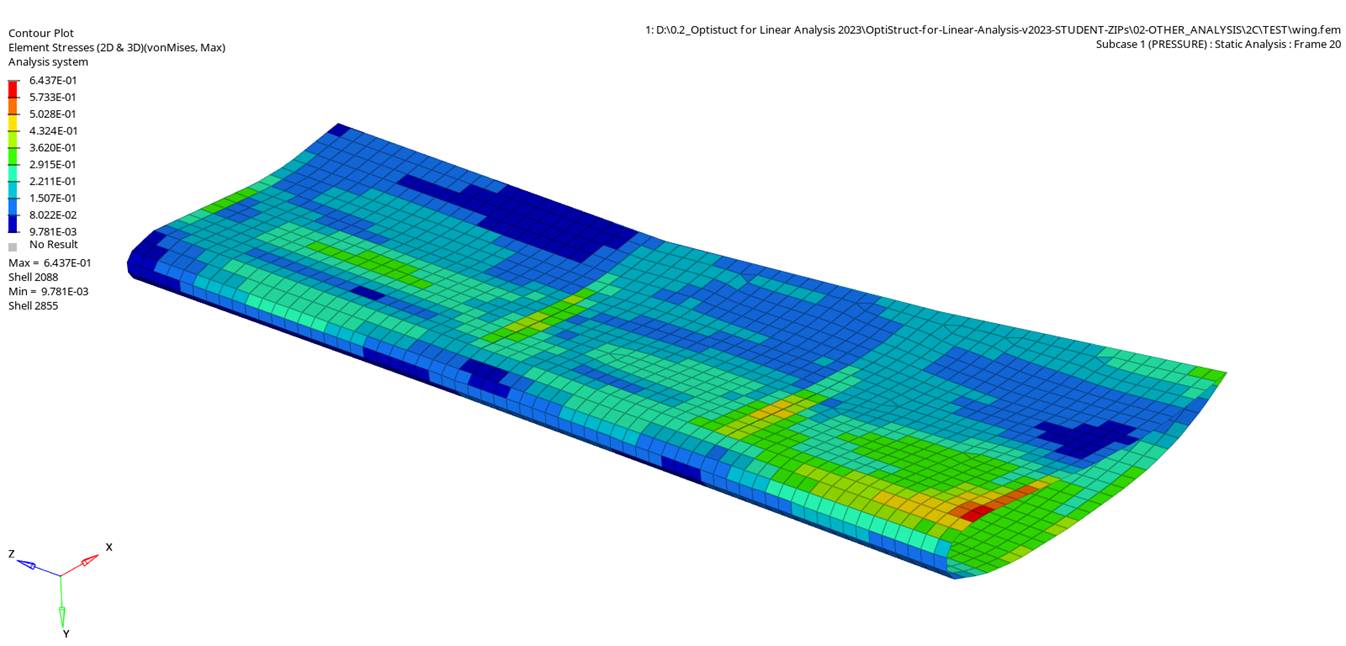
Task: Click the green Y axis arrow on triad
Action: click(x=62, y=612)
